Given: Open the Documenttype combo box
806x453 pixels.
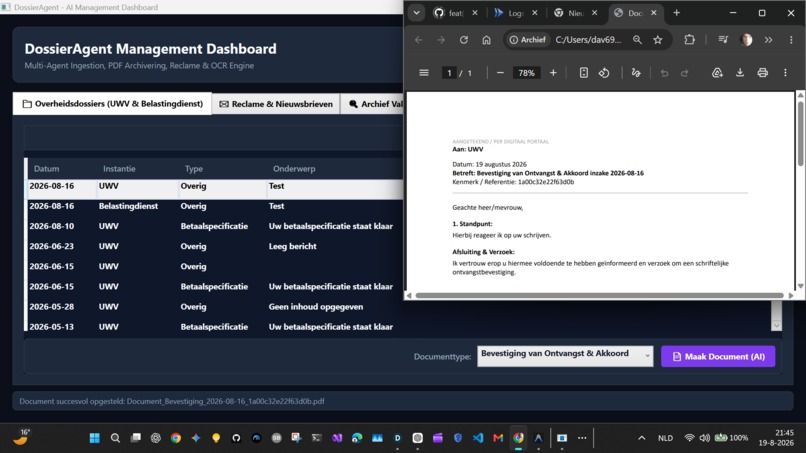Looking at the screenshot, I should 565,356.
